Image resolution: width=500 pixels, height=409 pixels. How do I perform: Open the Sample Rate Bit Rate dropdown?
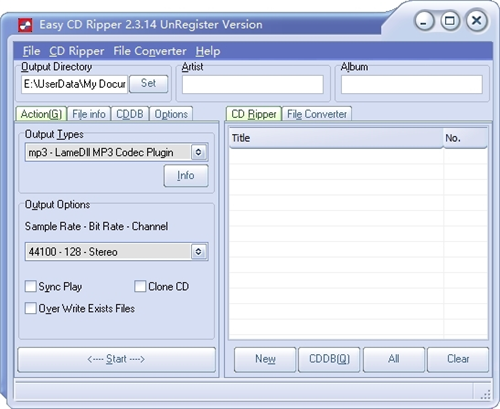pyautogui.click(x=198, y=251)
